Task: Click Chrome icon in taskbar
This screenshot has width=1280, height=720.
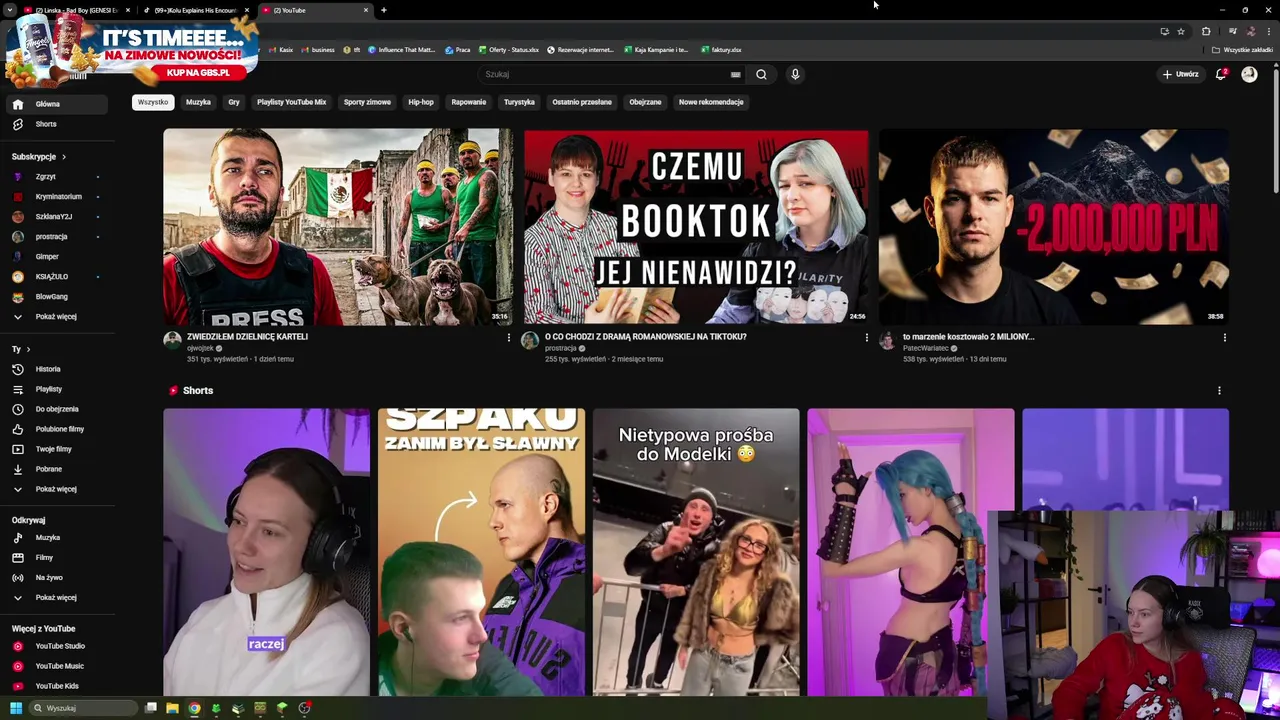Action: coord(194,708)
